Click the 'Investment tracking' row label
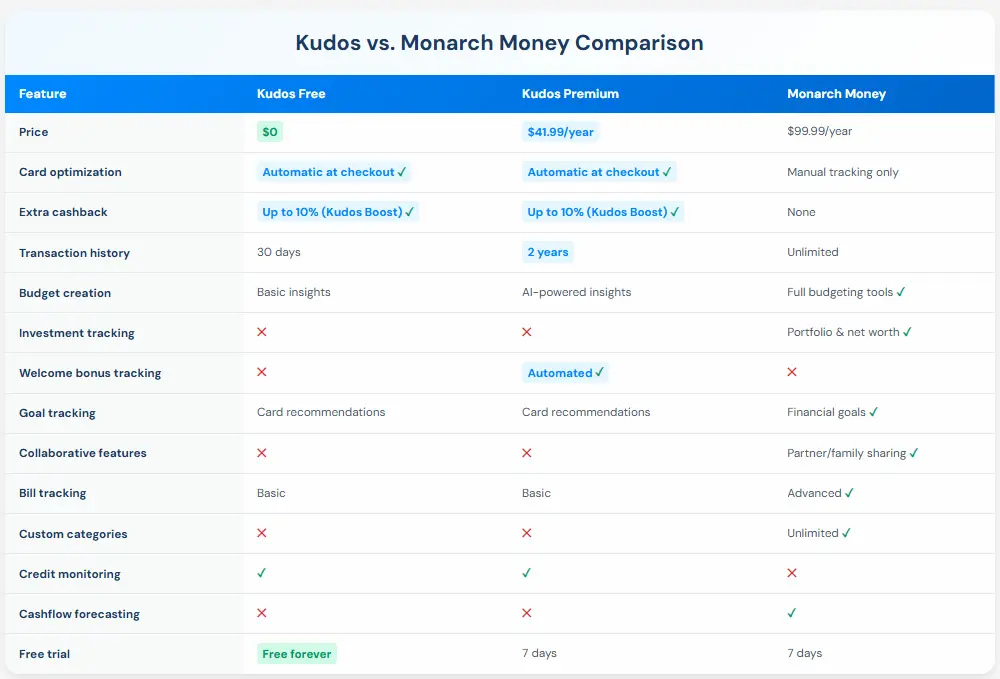This screenshot has height=679, width=1000. point(77,333)
